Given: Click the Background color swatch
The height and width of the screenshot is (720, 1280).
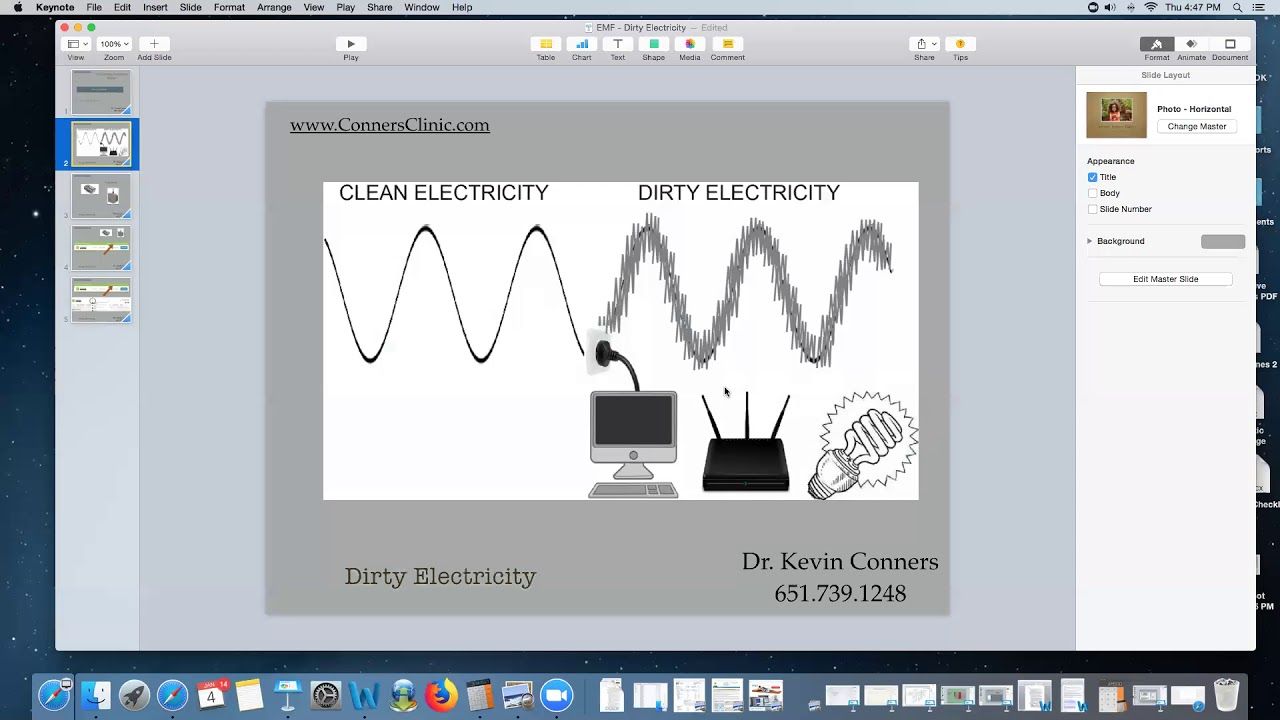Looking at the screenshot, I should [1222, 241].
